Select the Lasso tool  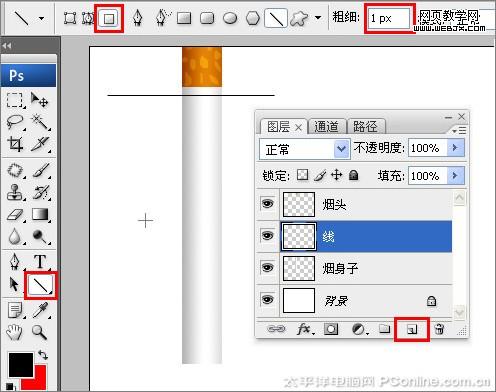coord(15,122)
